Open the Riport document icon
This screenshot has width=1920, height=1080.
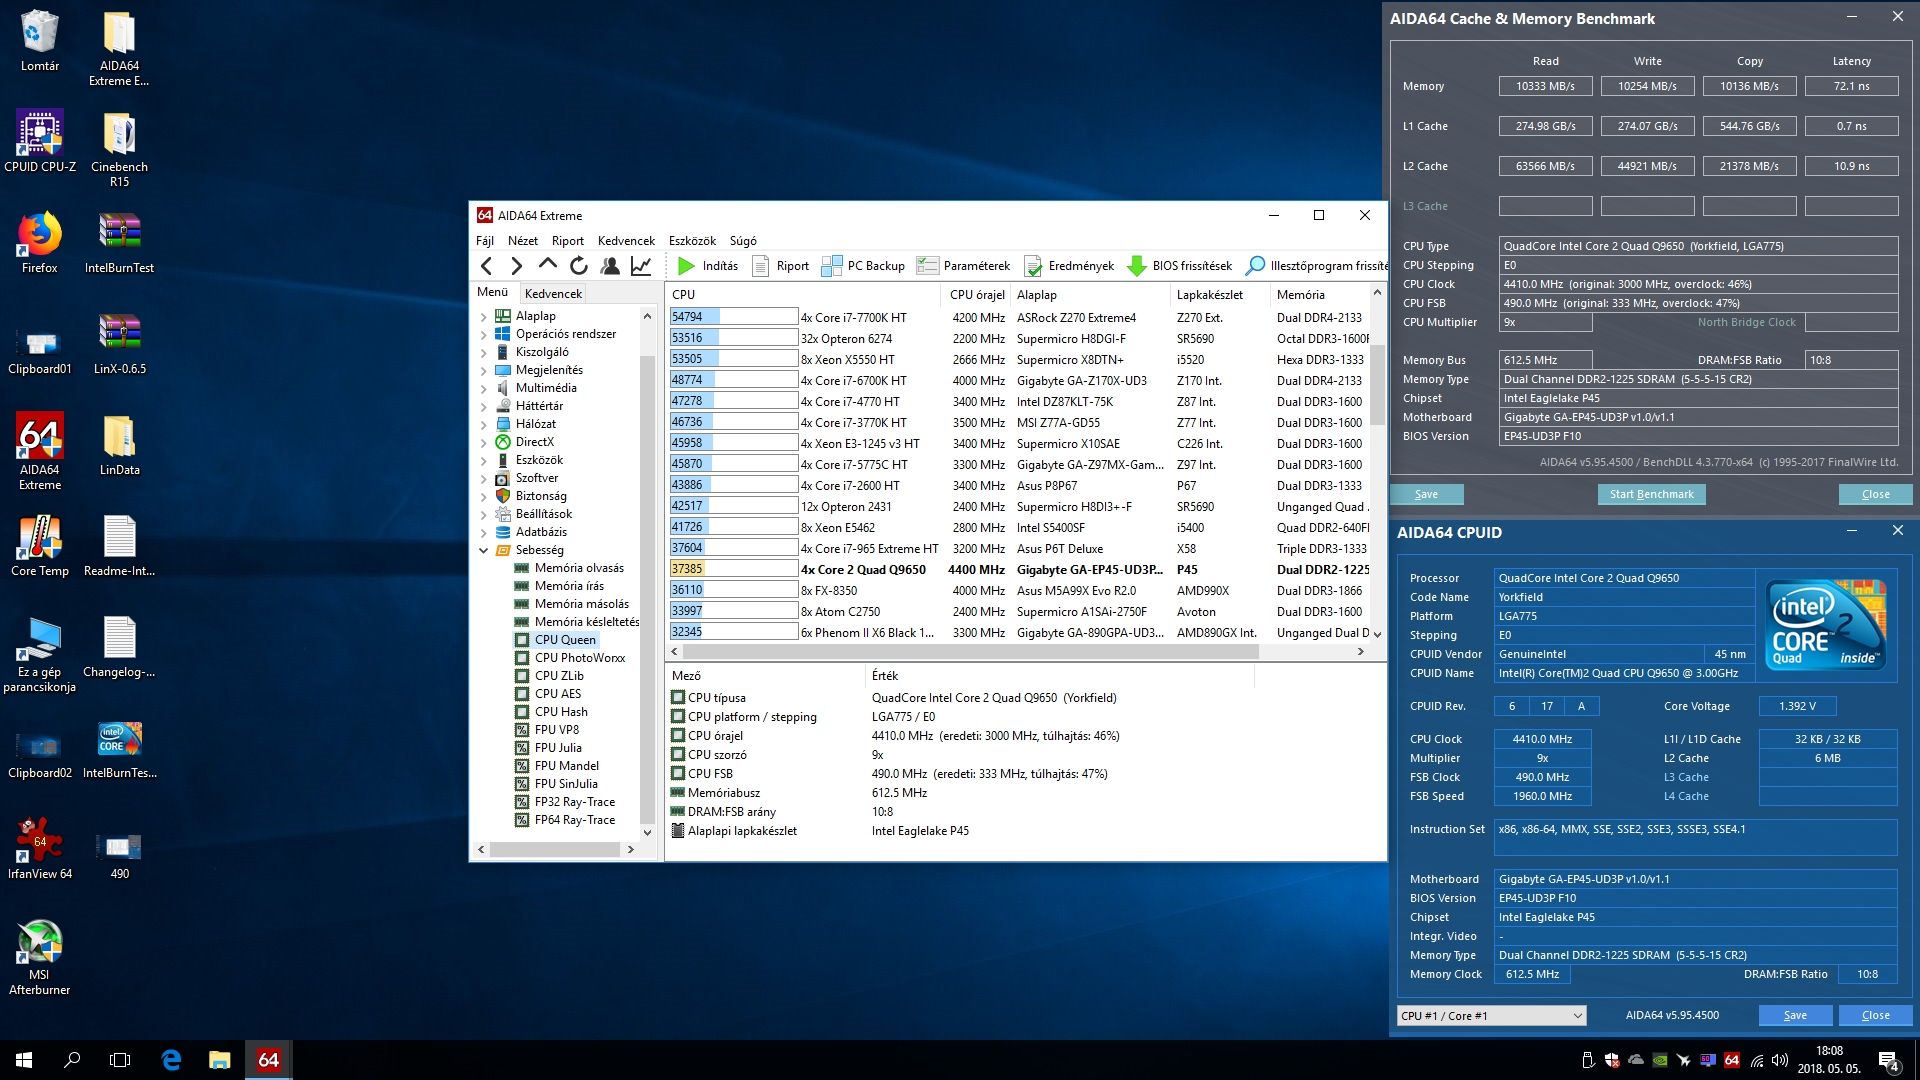761,266
